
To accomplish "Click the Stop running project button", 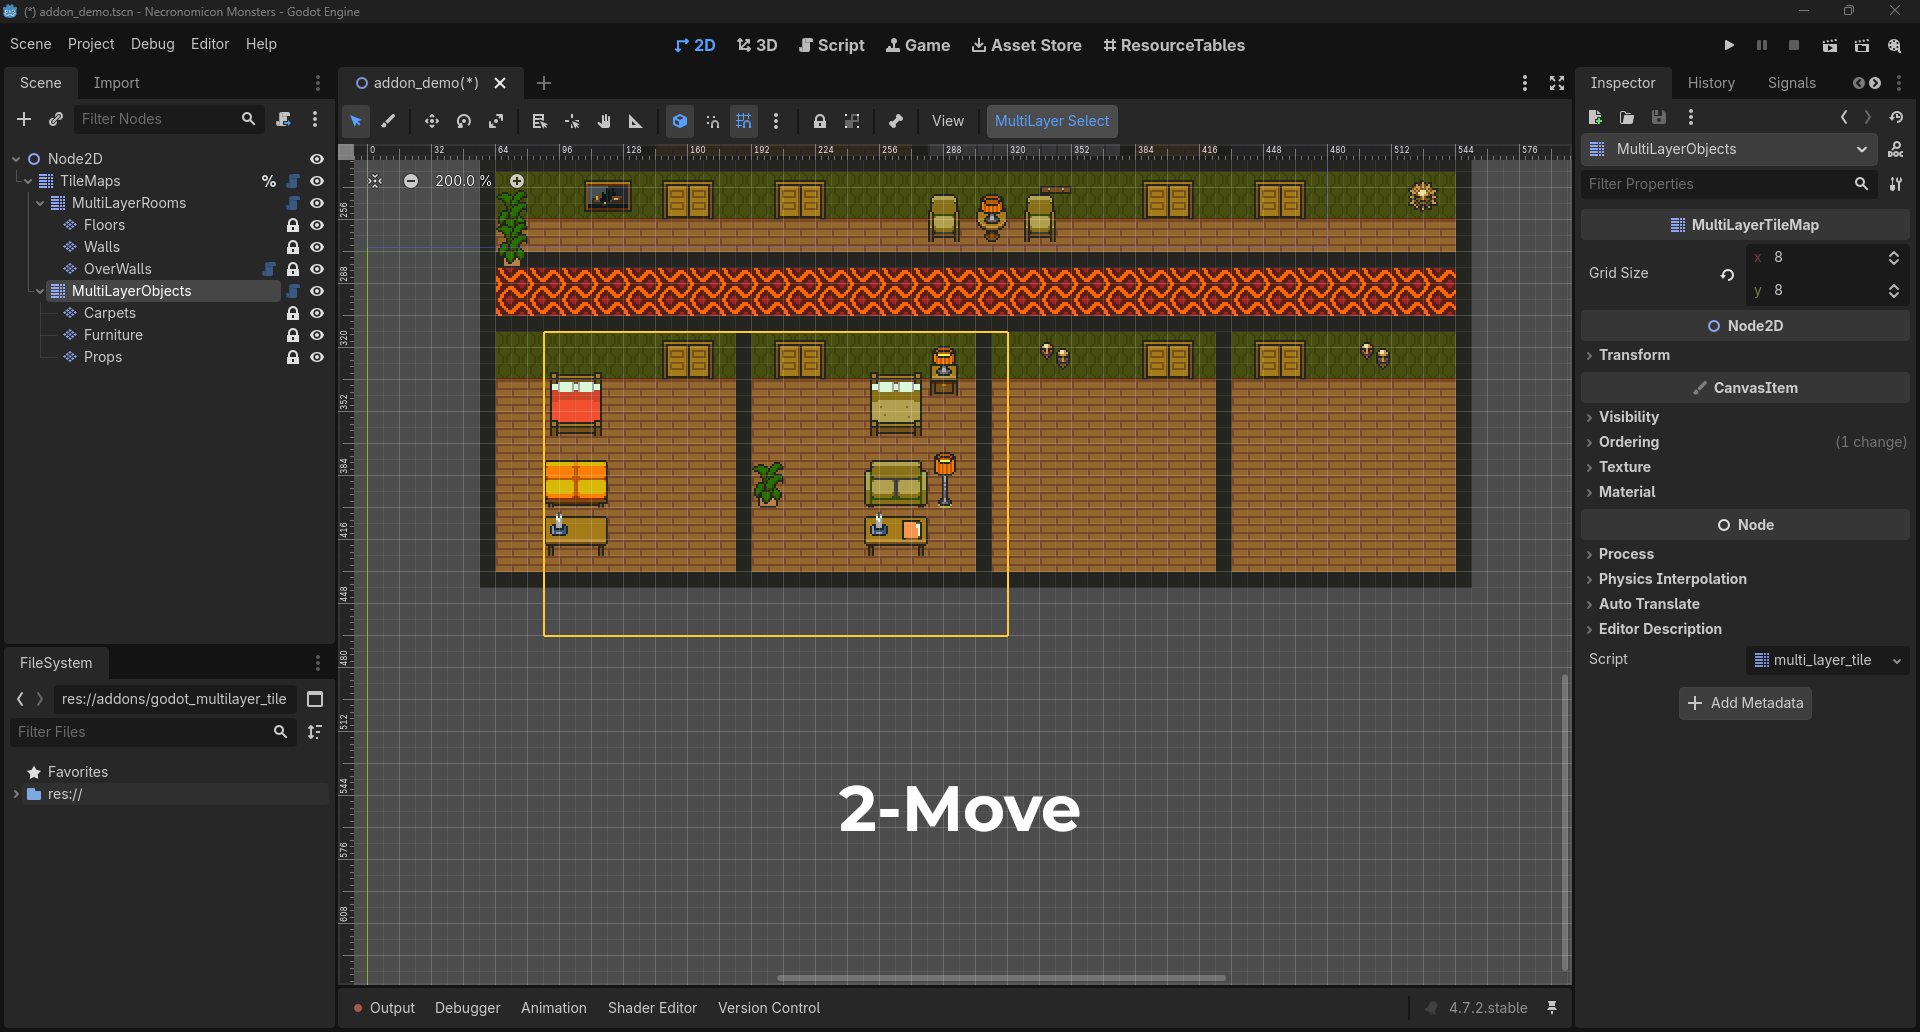I will coord(1794,45).
